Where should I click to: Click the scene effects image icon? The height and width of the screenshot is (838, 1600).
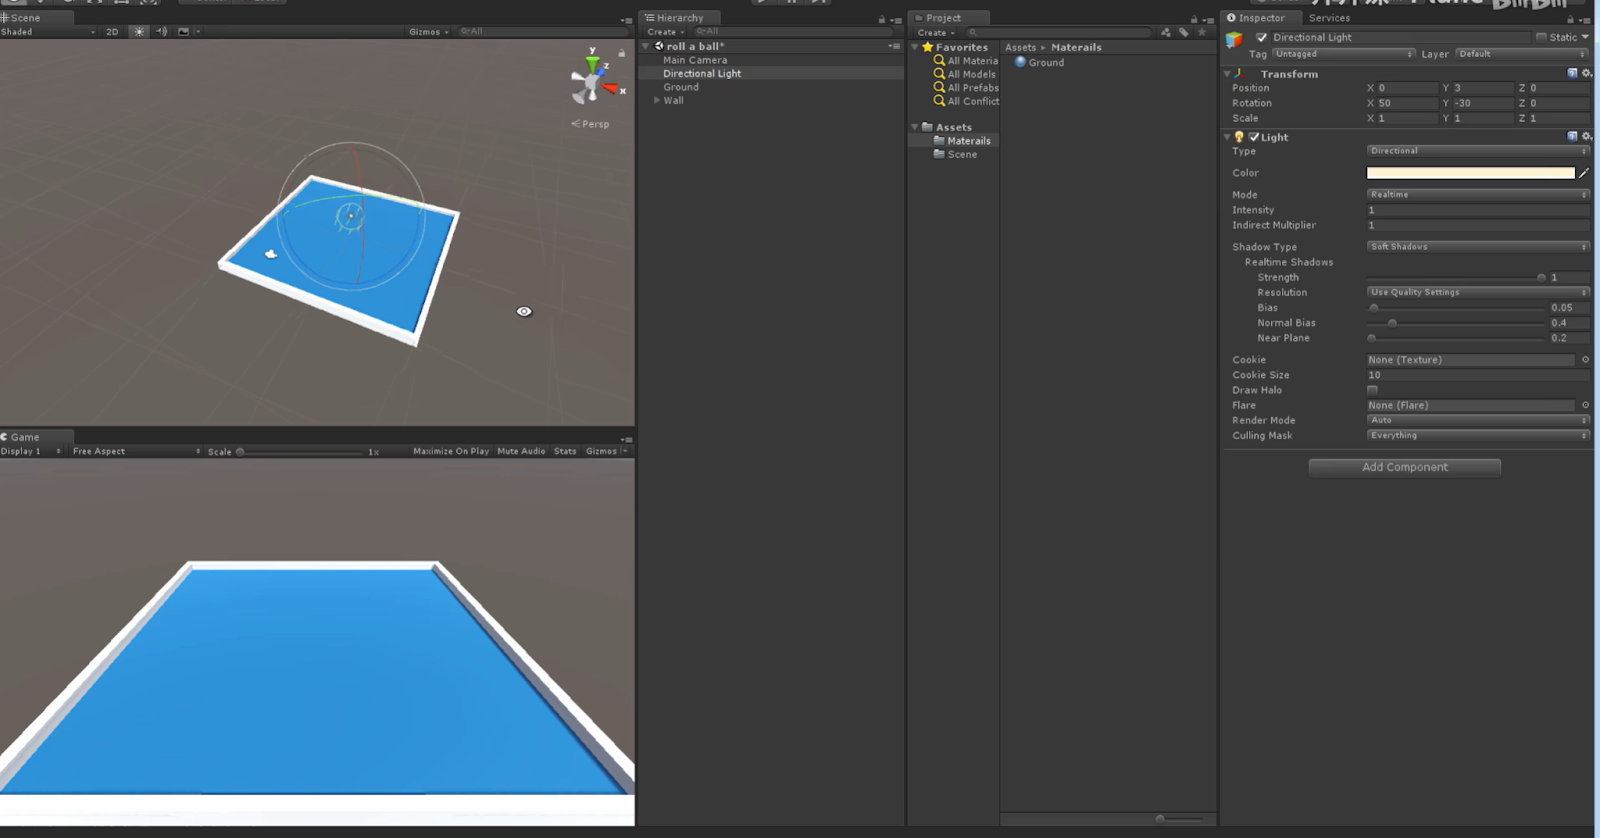pos(183,32)
